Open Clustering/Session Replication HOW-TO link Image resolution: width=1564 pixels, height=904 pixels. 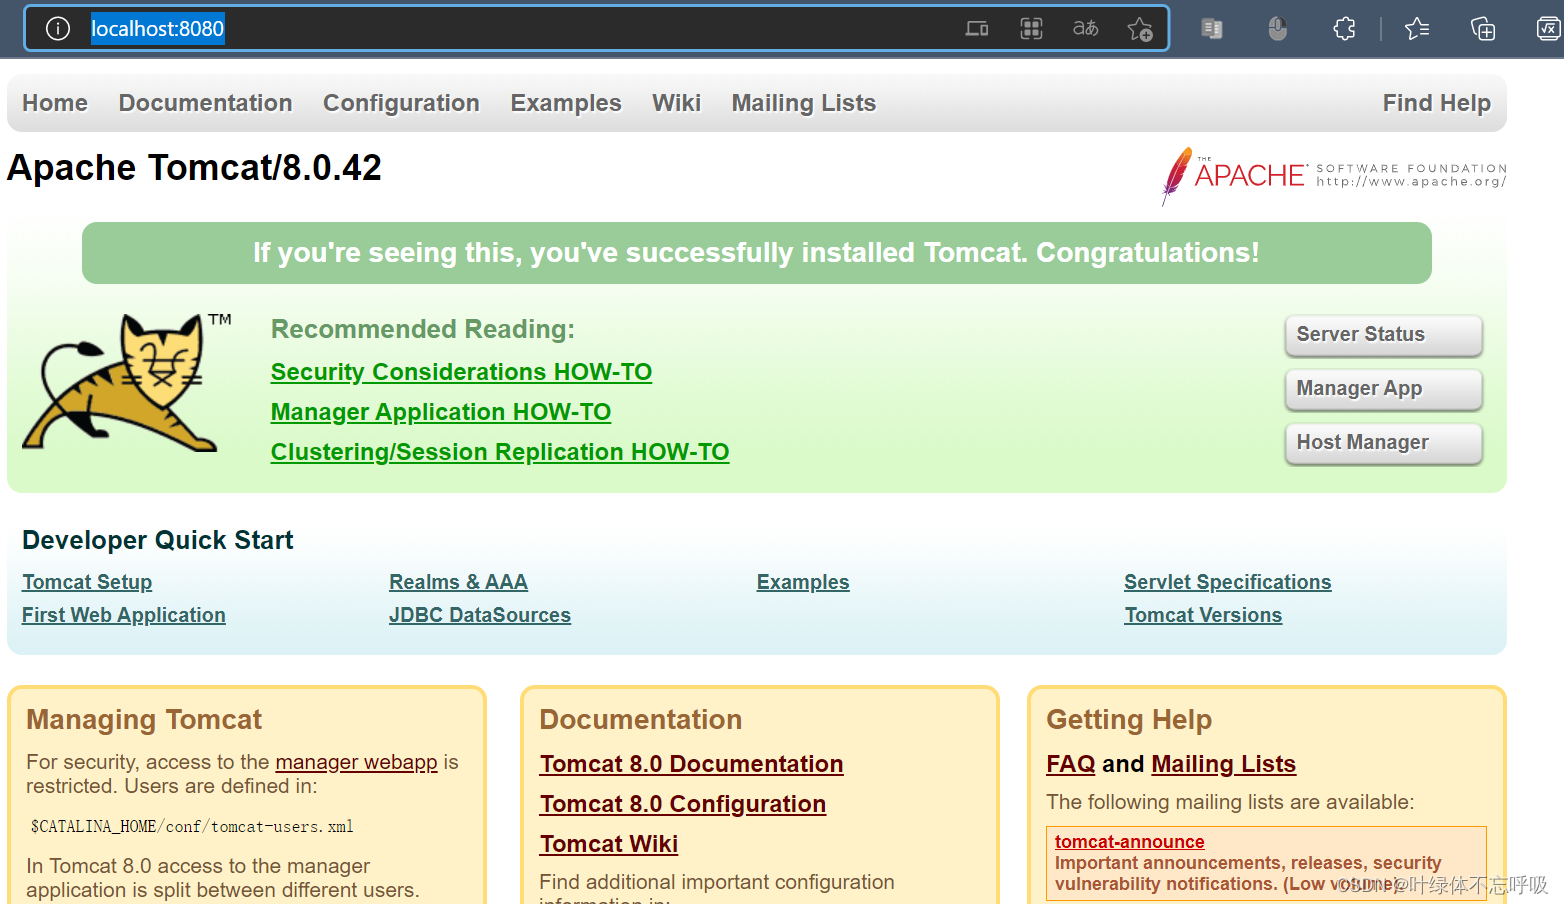pyautogui.click(x=500, y=452)
